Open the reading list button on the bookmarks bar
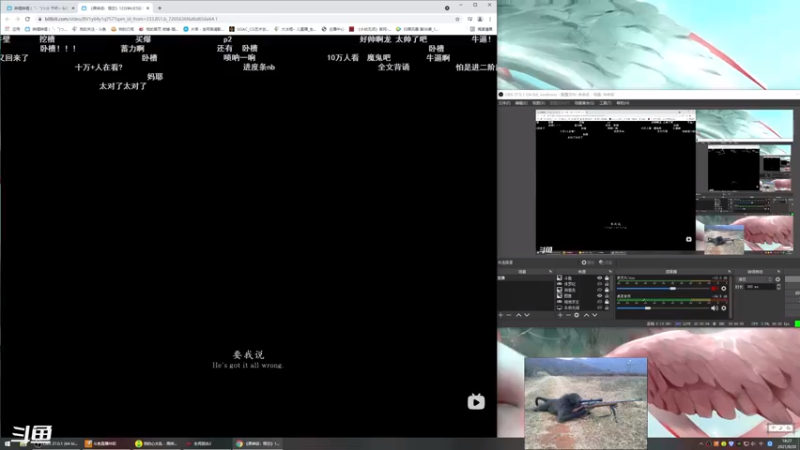Screen dimensions: 800x450 [481, 29]
